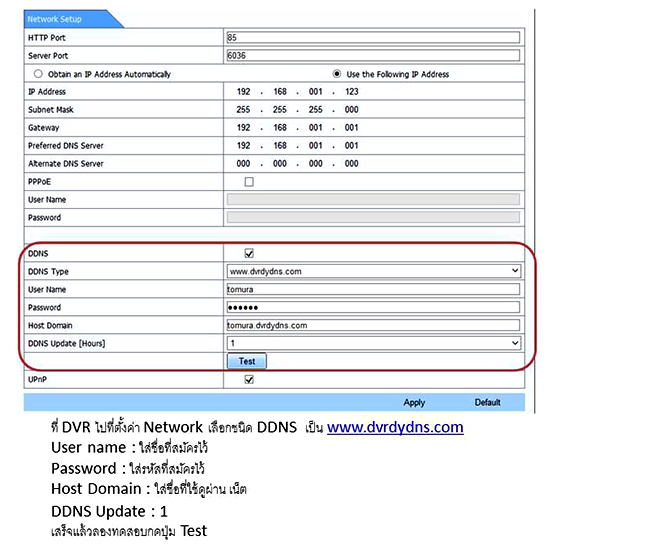655x544 pixels.
Task: Open the DDNS Type dropdown
Action: coord(373,271)
